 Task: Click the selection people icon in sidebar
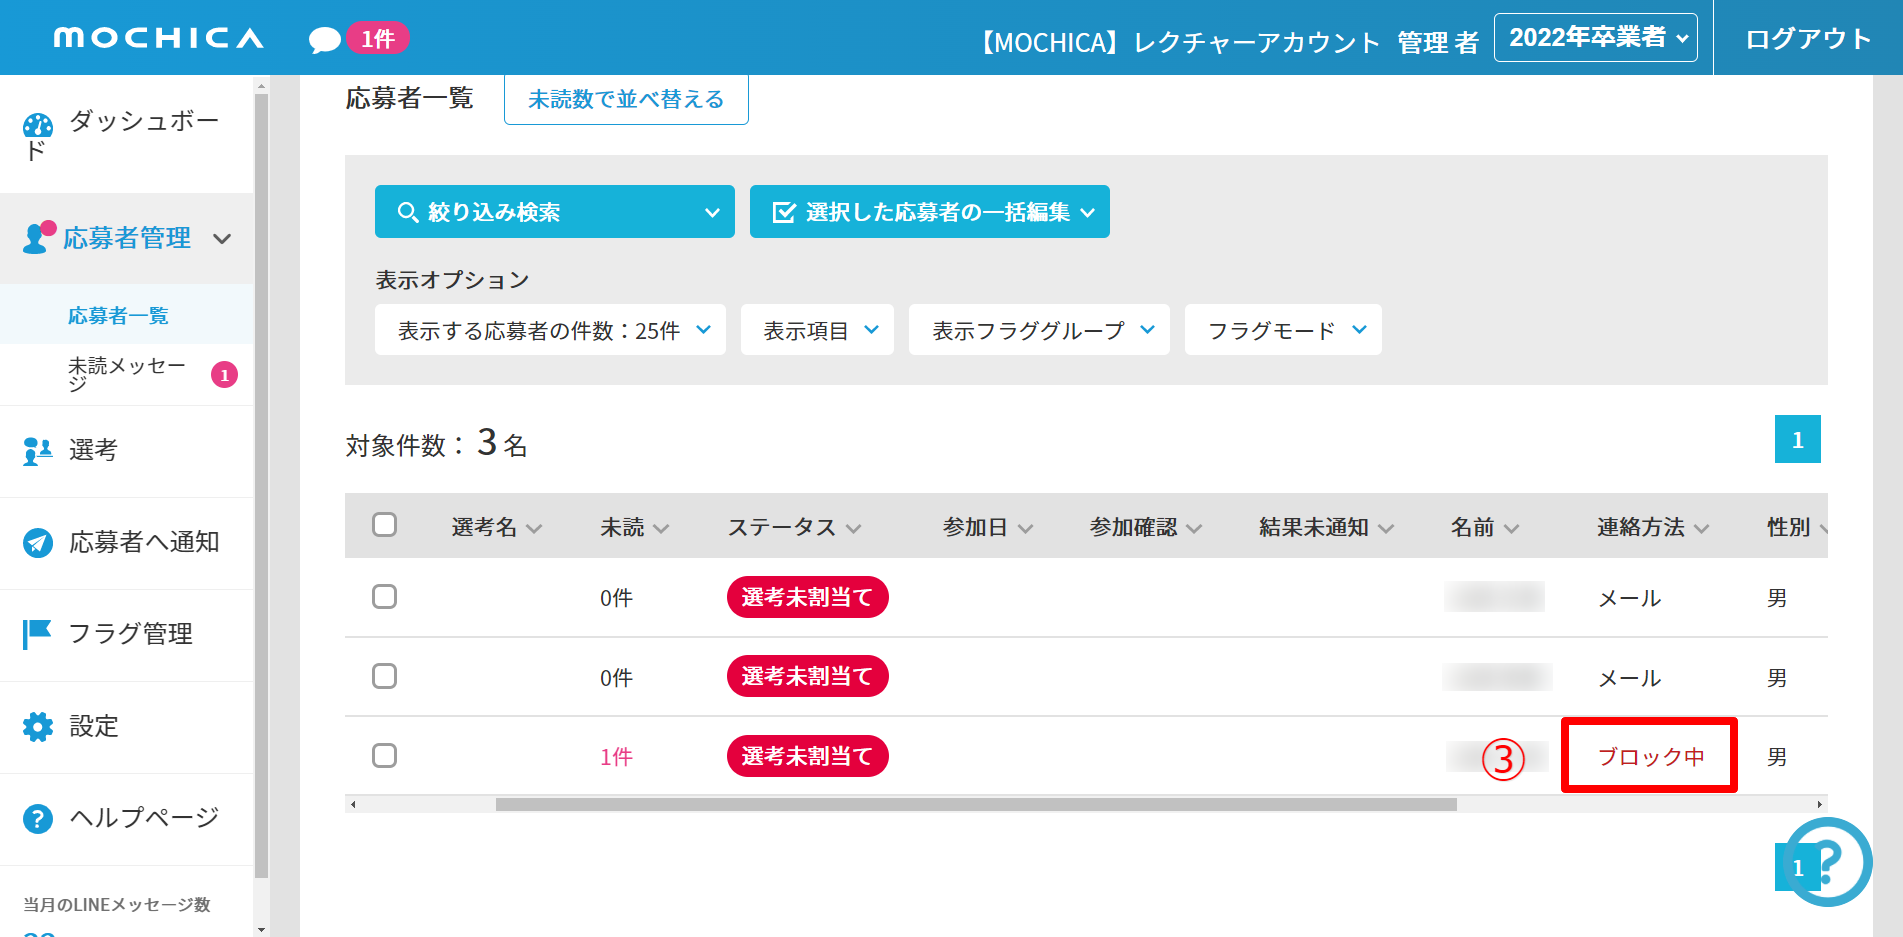(37, 451)
